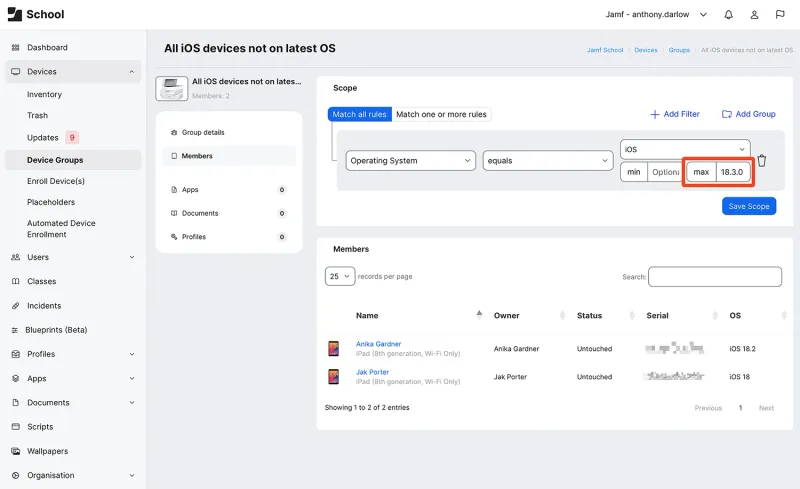Open Updates in the sidebar
The height and width of the screenshot is (489, 800).
[43, 138]
